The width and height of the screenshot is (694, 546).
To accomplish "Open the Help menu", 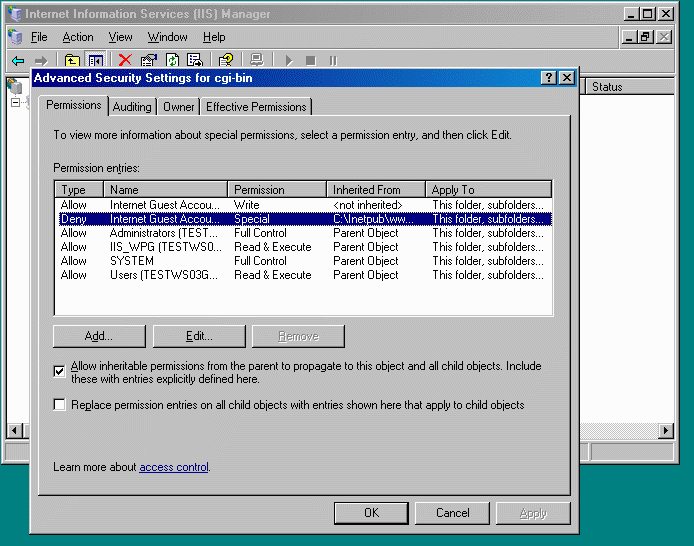I will (x=214, y=37).
